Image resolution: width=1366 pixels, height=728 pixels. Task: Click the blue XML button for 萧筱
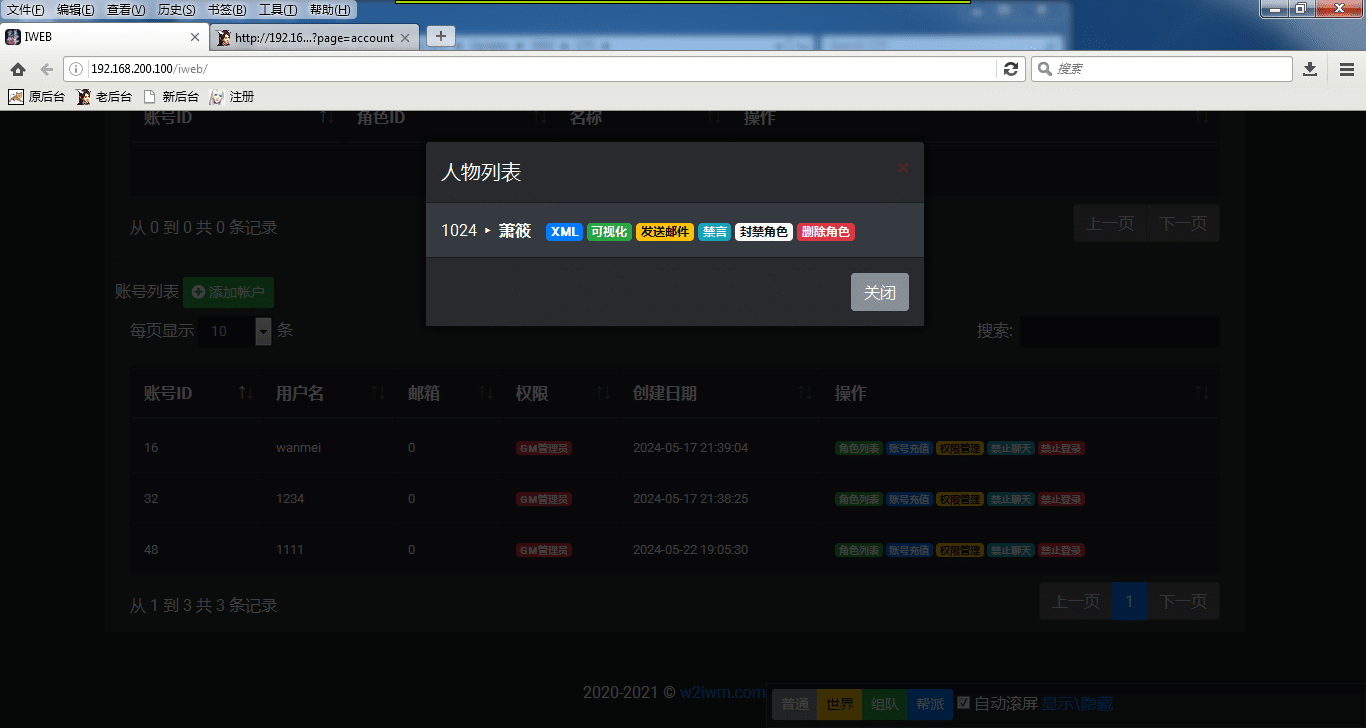pos(564,232)
